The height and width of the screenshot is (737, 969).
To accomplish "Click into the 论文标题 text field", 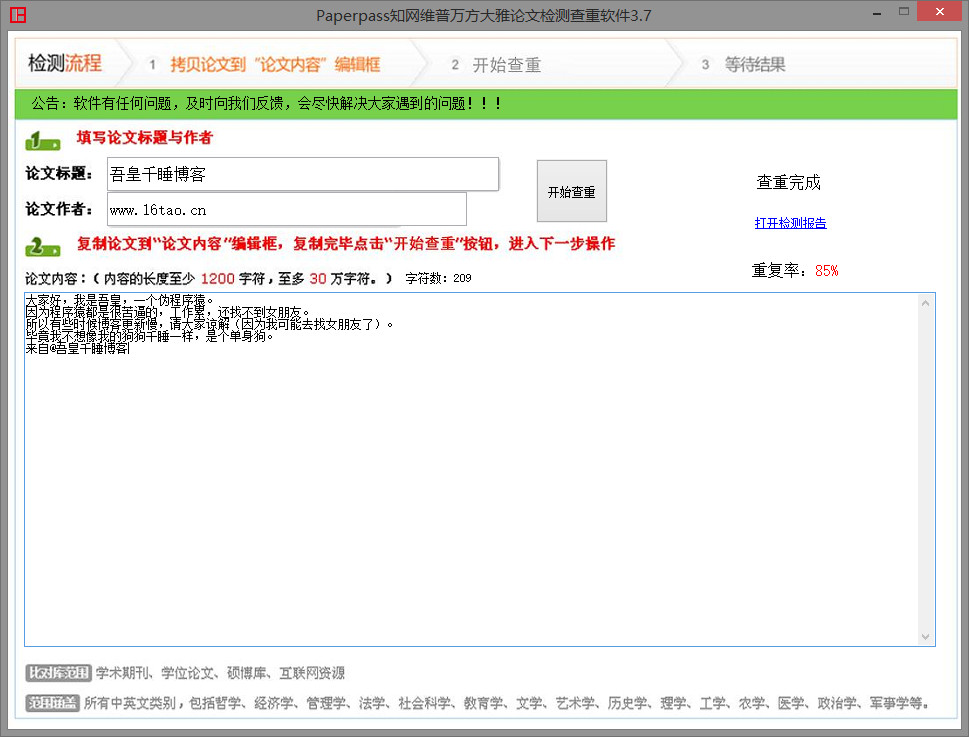I will click(302, 174).
